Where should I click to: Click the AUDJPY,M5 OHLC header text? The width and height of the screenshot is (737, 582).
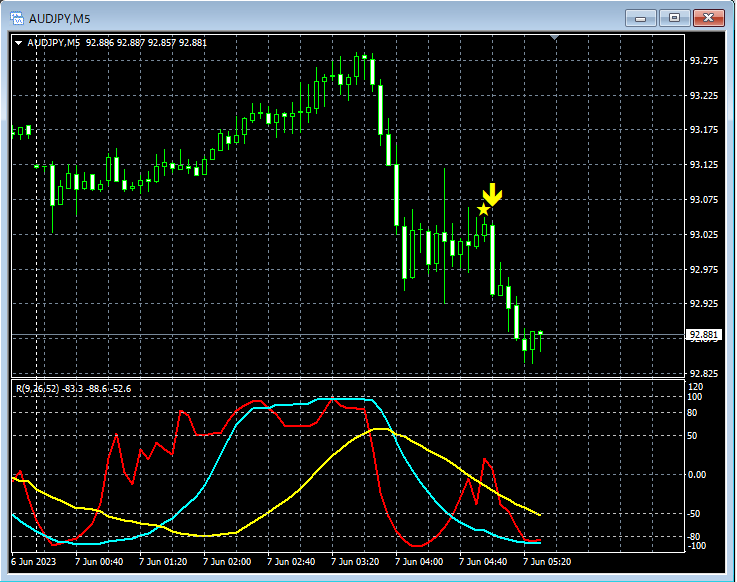tap(117, 43)
